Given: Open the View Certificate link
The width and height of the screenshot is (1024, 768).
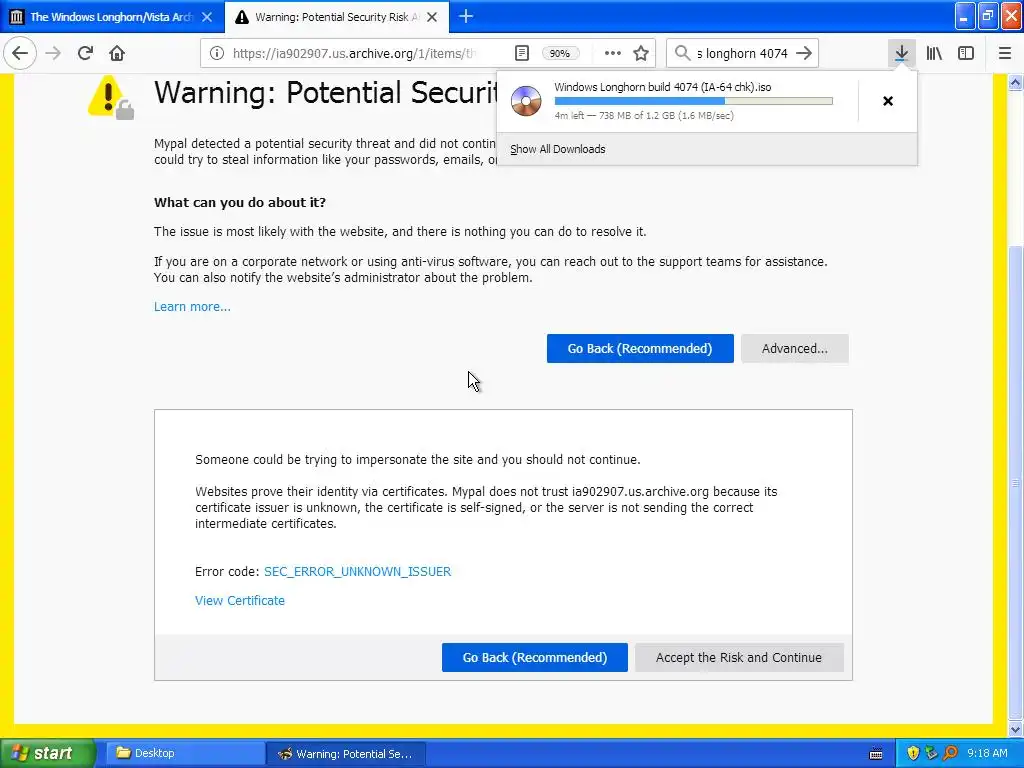Looking at the screenshot, I should [x=240, y=600].
